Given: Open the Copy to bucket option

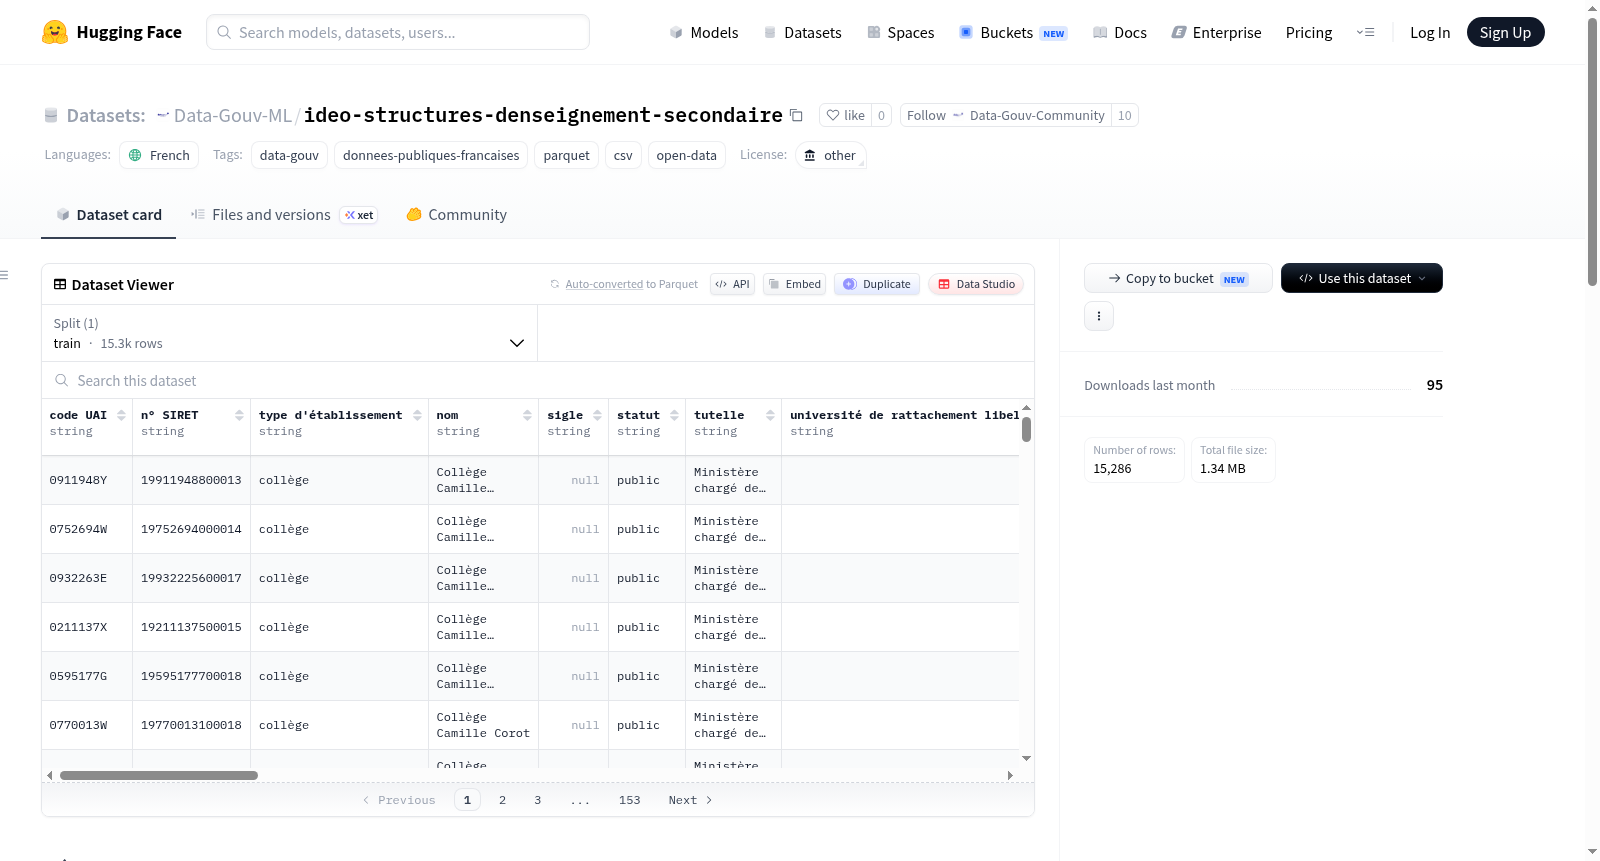Looking at the screenshot, I should (1178, 278).
